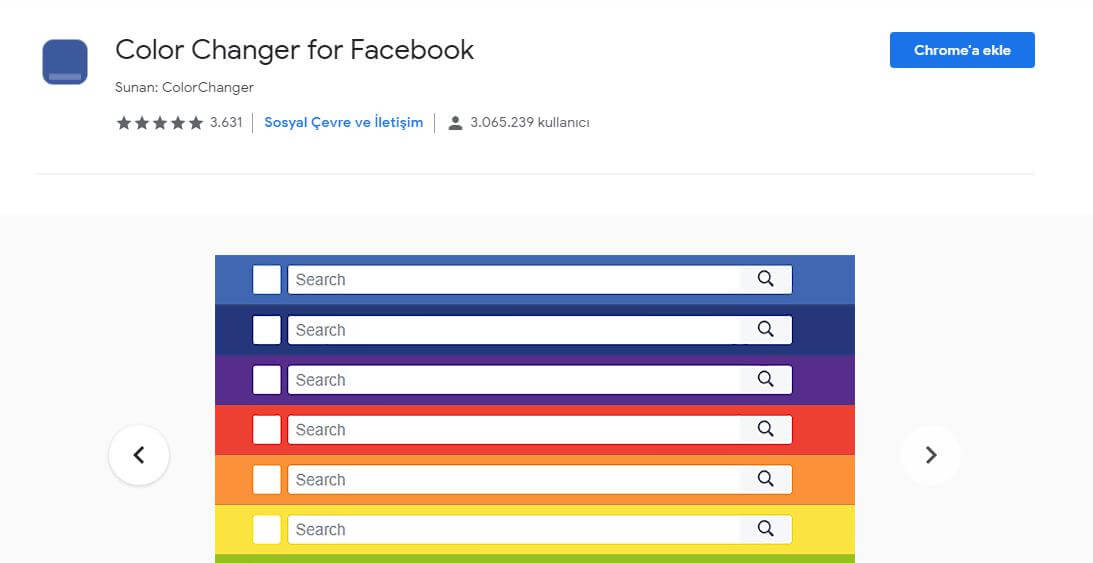Click the magnifier icon in blue search bar
The height and width of the screenshot is (563, 1093).
point(765,279)
